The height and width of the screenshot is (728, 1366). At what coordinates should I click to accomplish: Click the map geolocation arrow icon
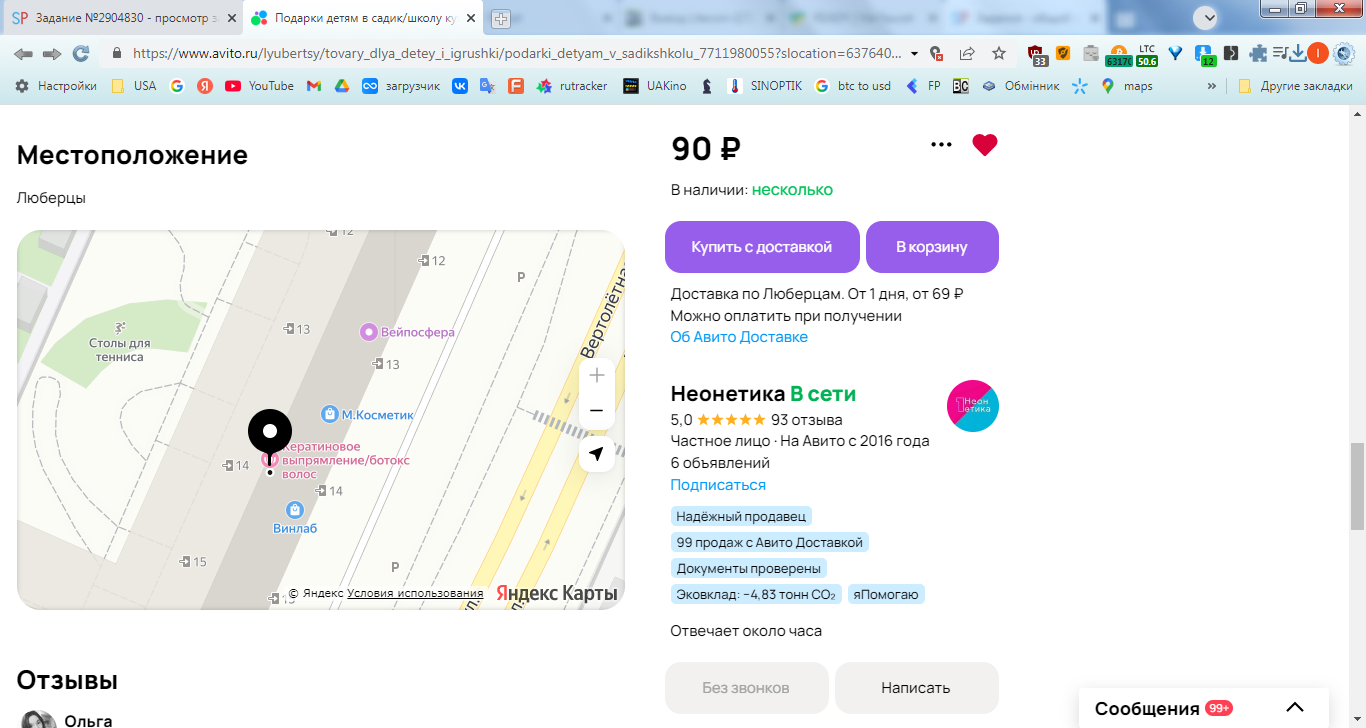pyautogui.click(x=597, y=454)
